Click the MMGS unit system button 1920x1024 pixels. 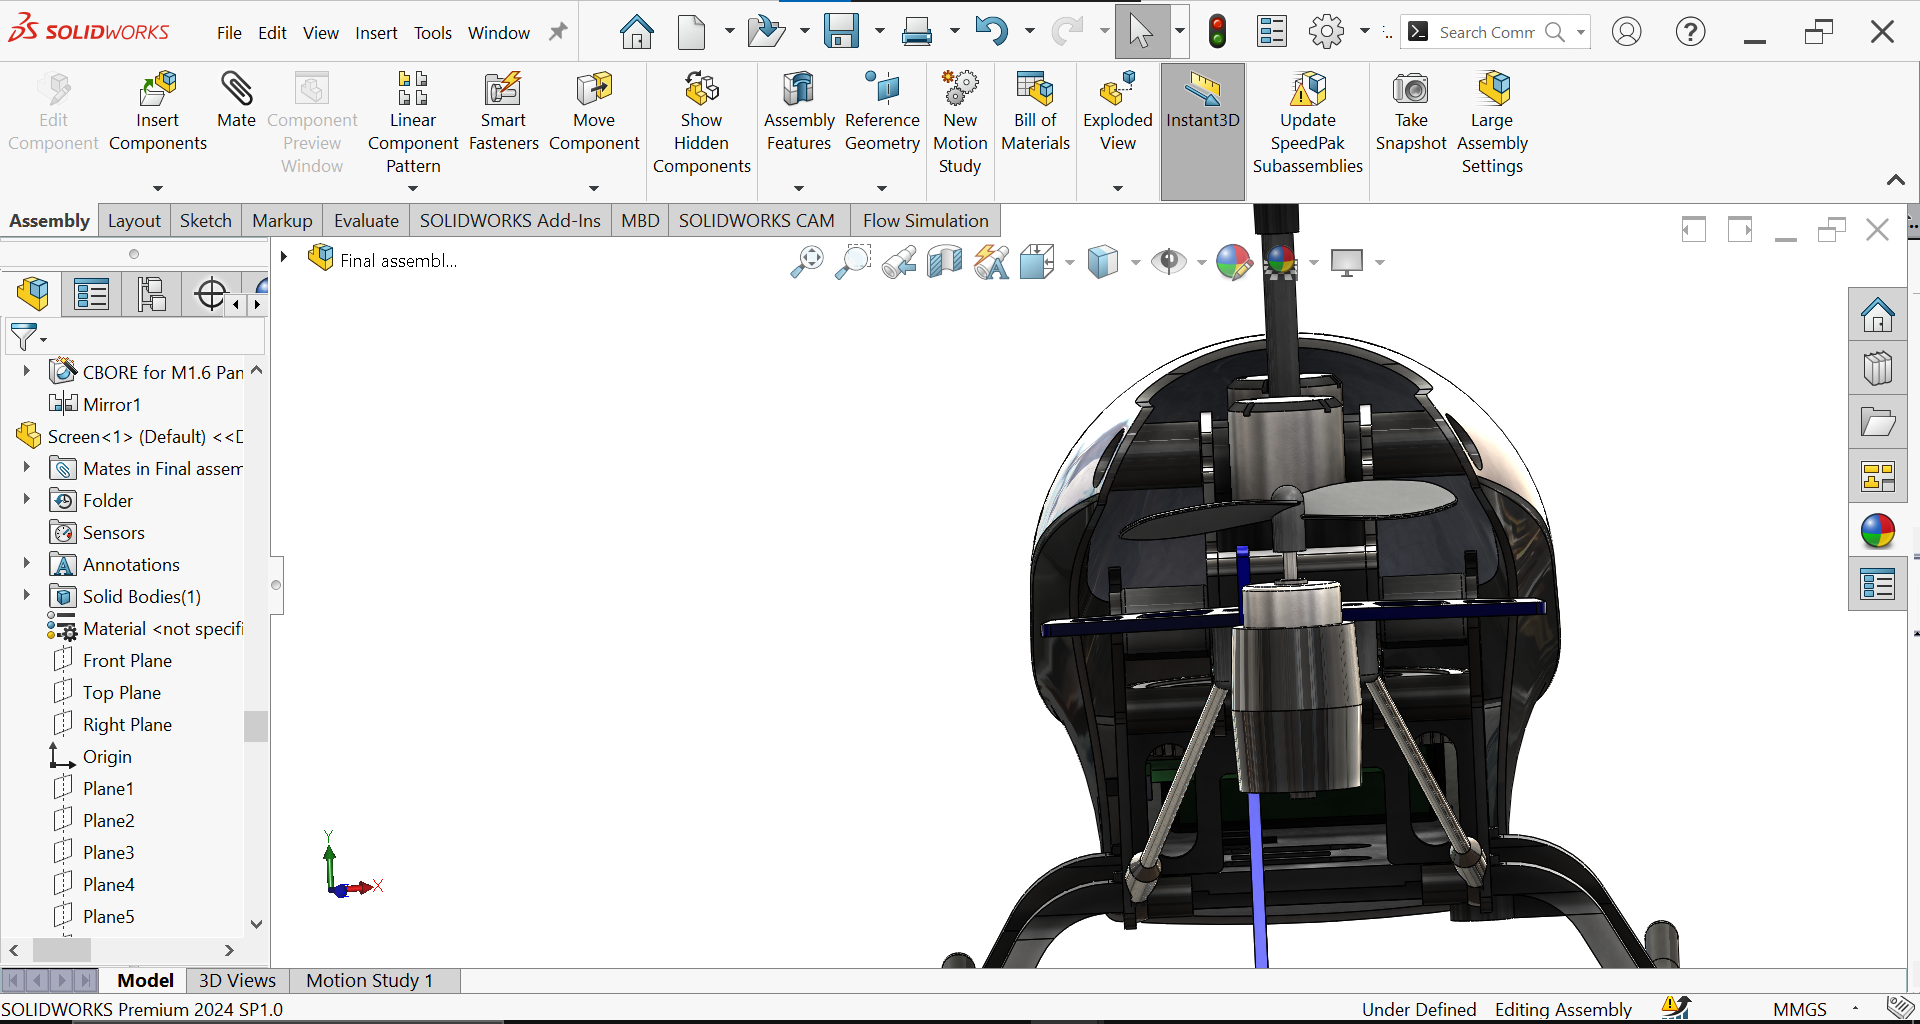[1799, 1009]
